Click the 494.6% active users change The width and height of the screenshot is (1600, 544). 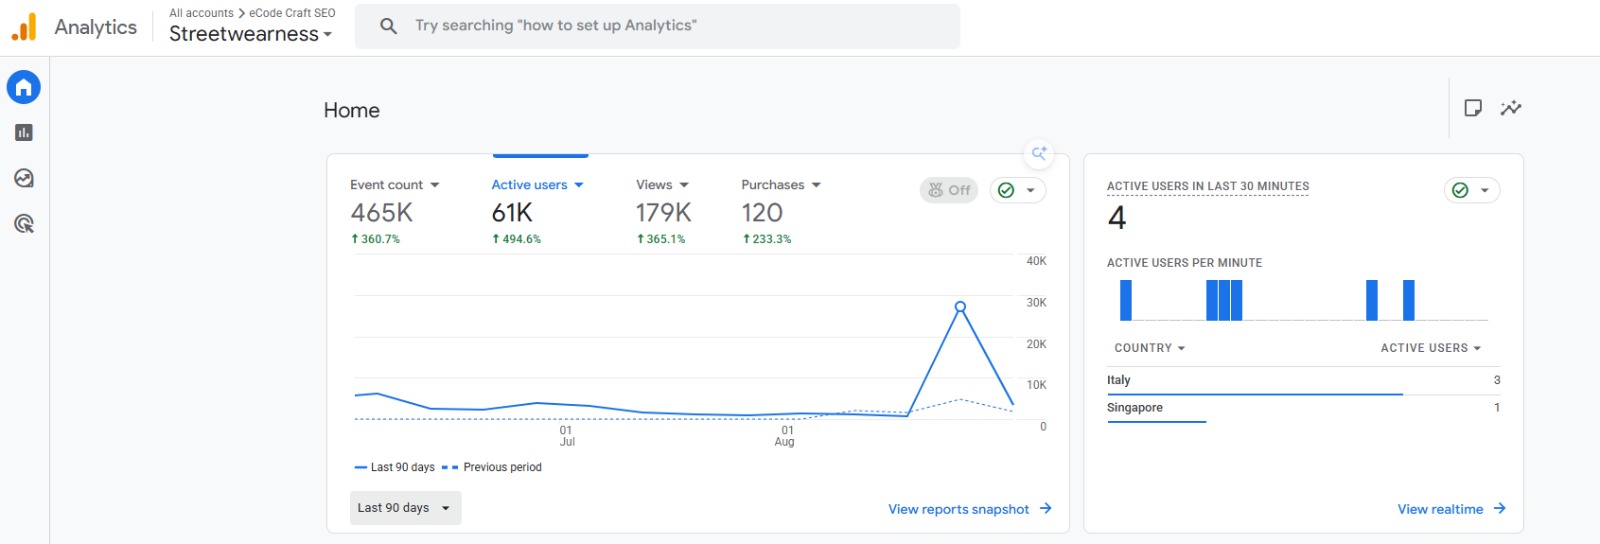(x=516, y=239)
